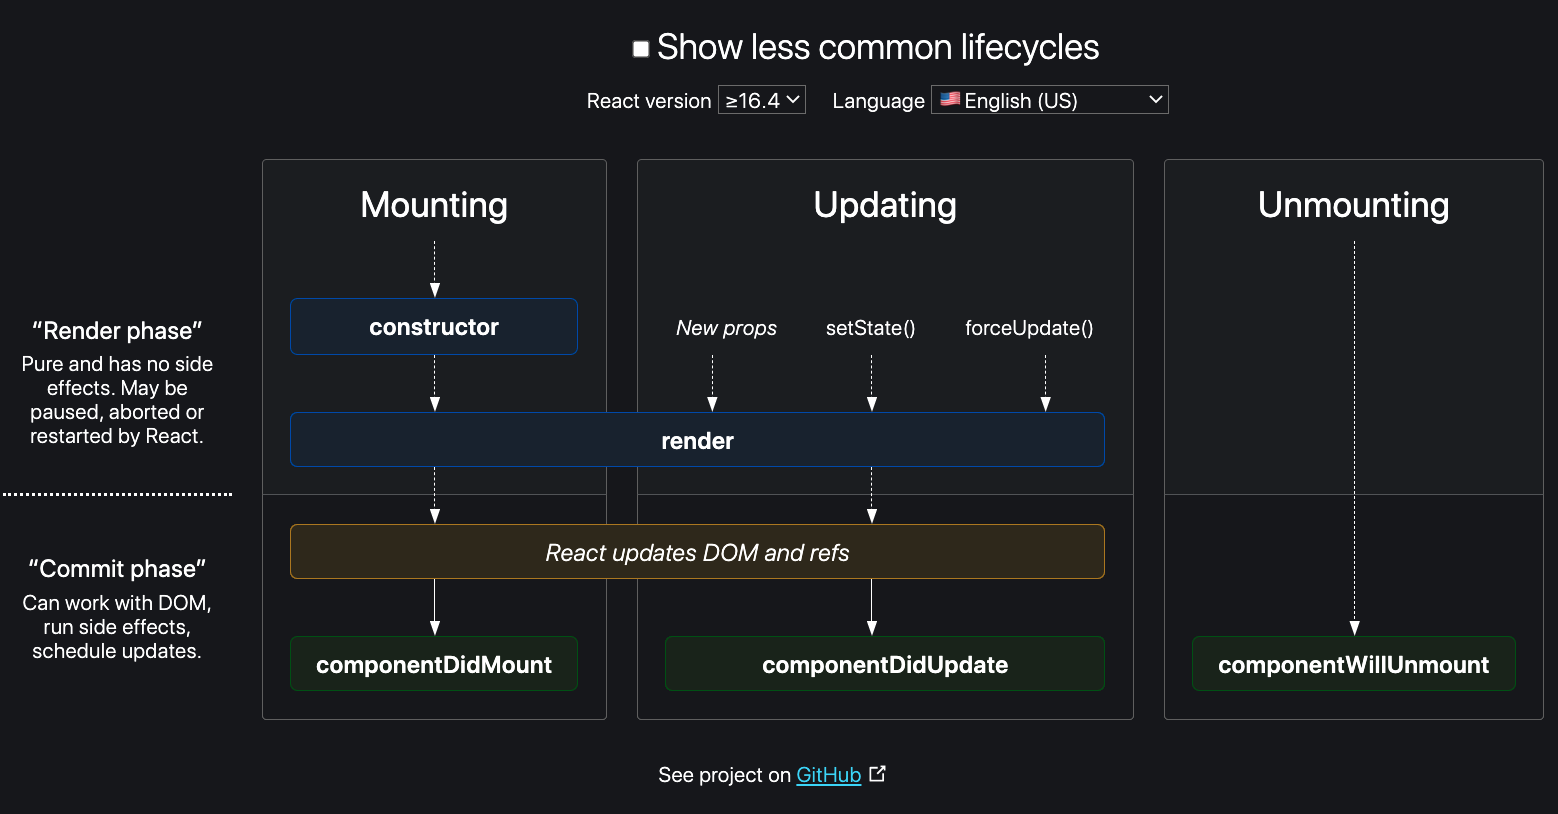Click the "Commit phase" heading
Image resolution: width=1558 pixels, height=814 pixels.
pos(117,569)
